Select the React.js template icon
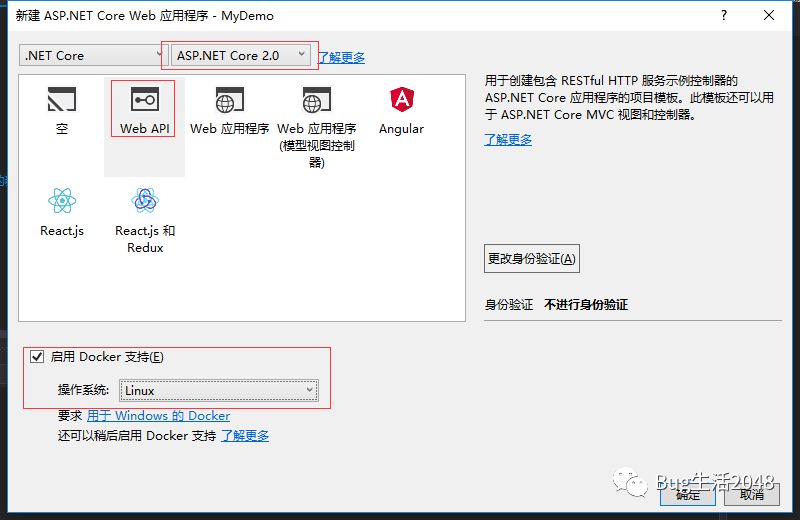The image size is (800, 520). tap(62, 200)
